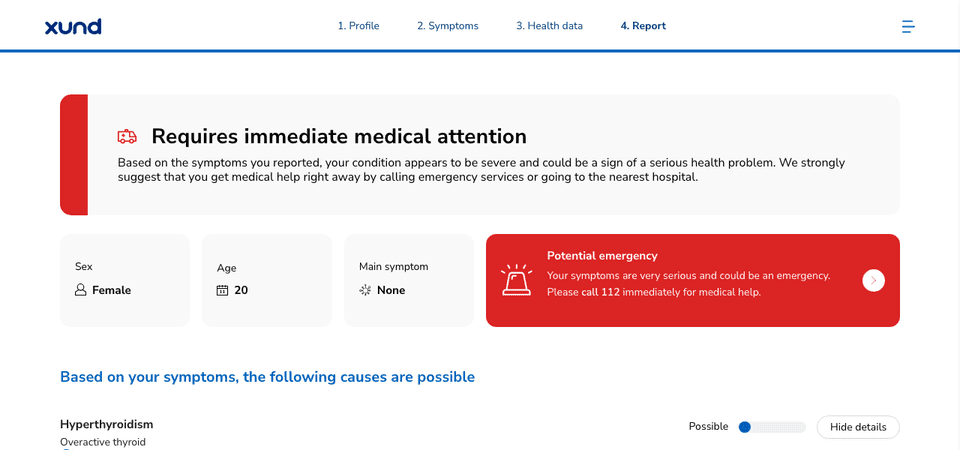Image resolution: width=960 pixels, height=450 pixels.
Task: Collapse Hyperthyroidism with Hide details
Action: (x=858, y=427)
